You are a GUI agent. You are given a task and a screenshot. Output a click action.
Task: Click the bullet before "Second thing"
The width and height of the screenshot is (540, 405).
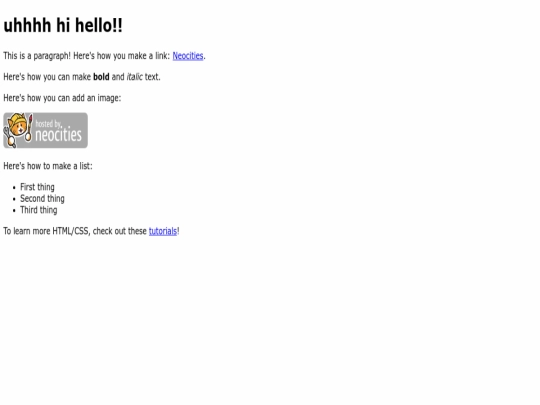coord(14,199)
